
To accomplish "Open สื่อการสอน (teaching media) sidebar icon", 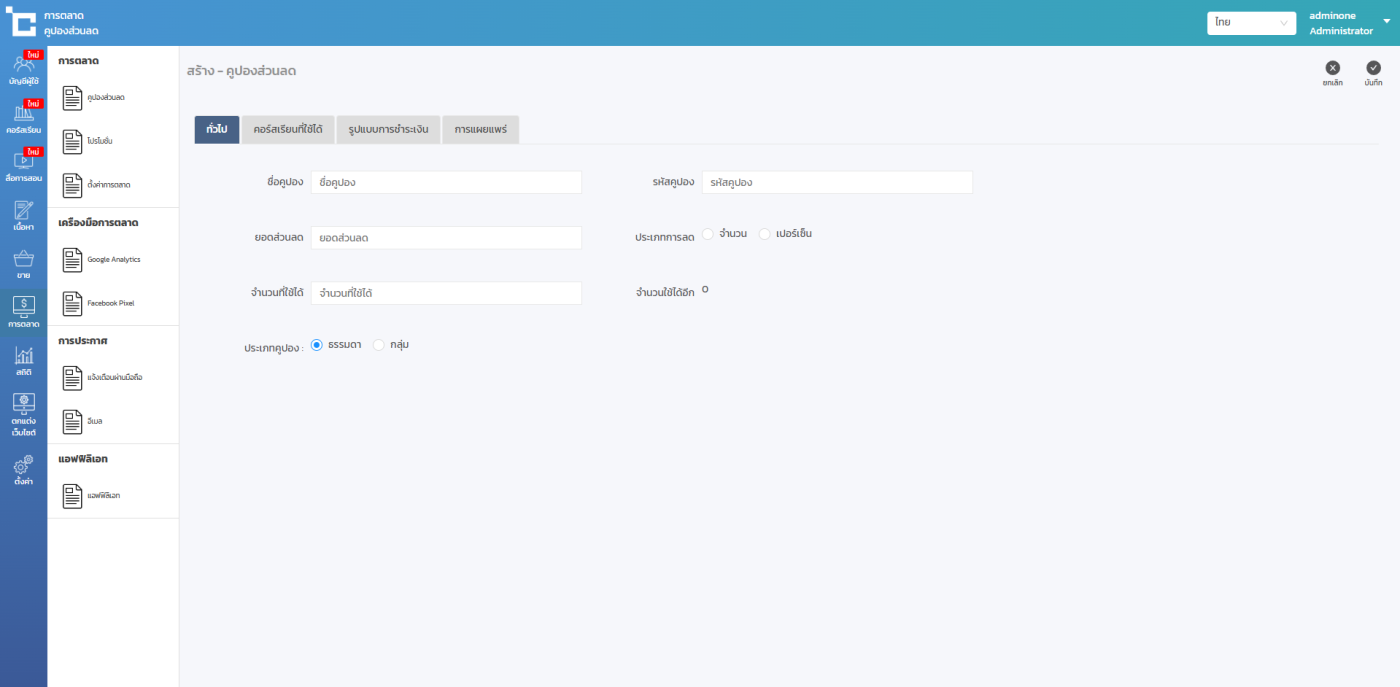I will coord(23,166).
